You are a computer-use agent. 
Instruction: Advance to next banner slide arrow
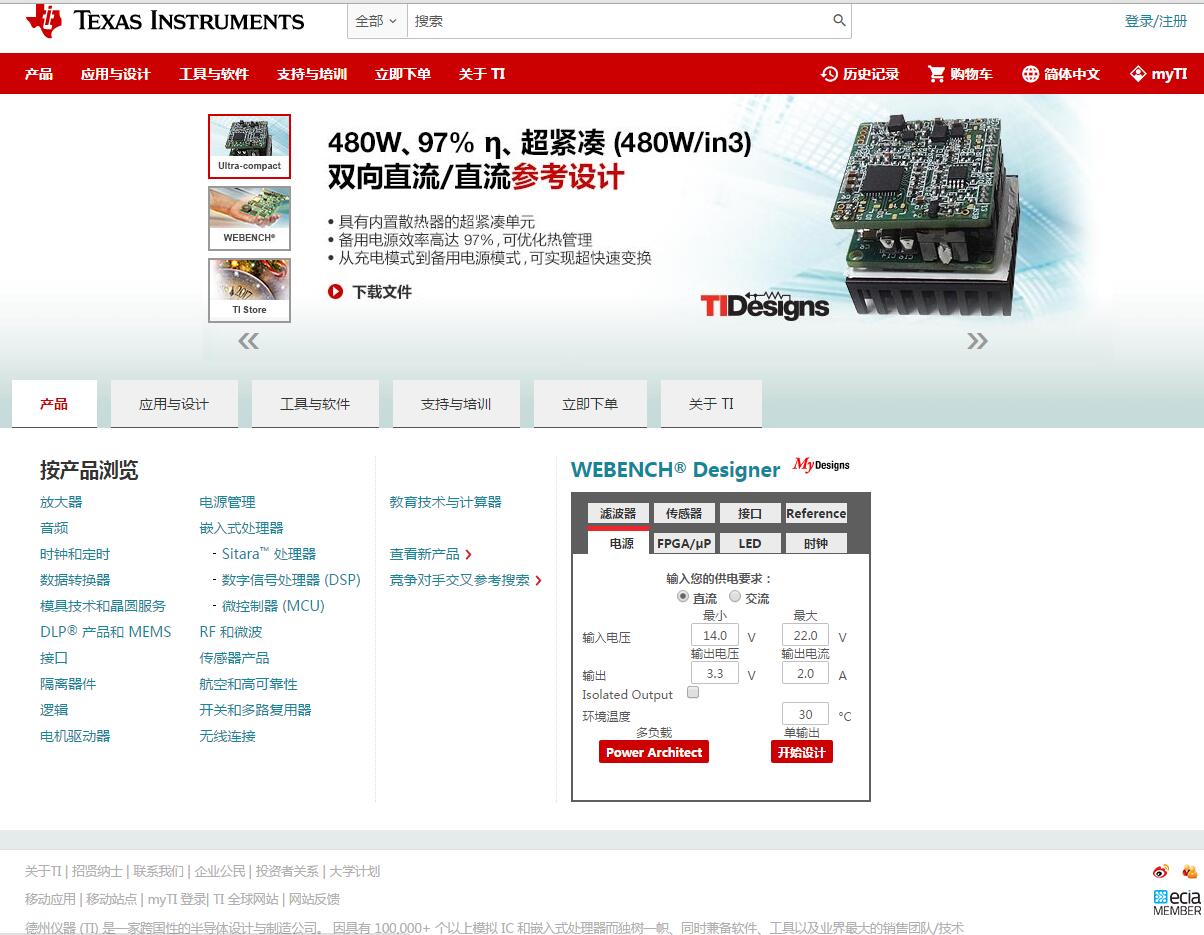pyautogui.click(x=977, y=341)
